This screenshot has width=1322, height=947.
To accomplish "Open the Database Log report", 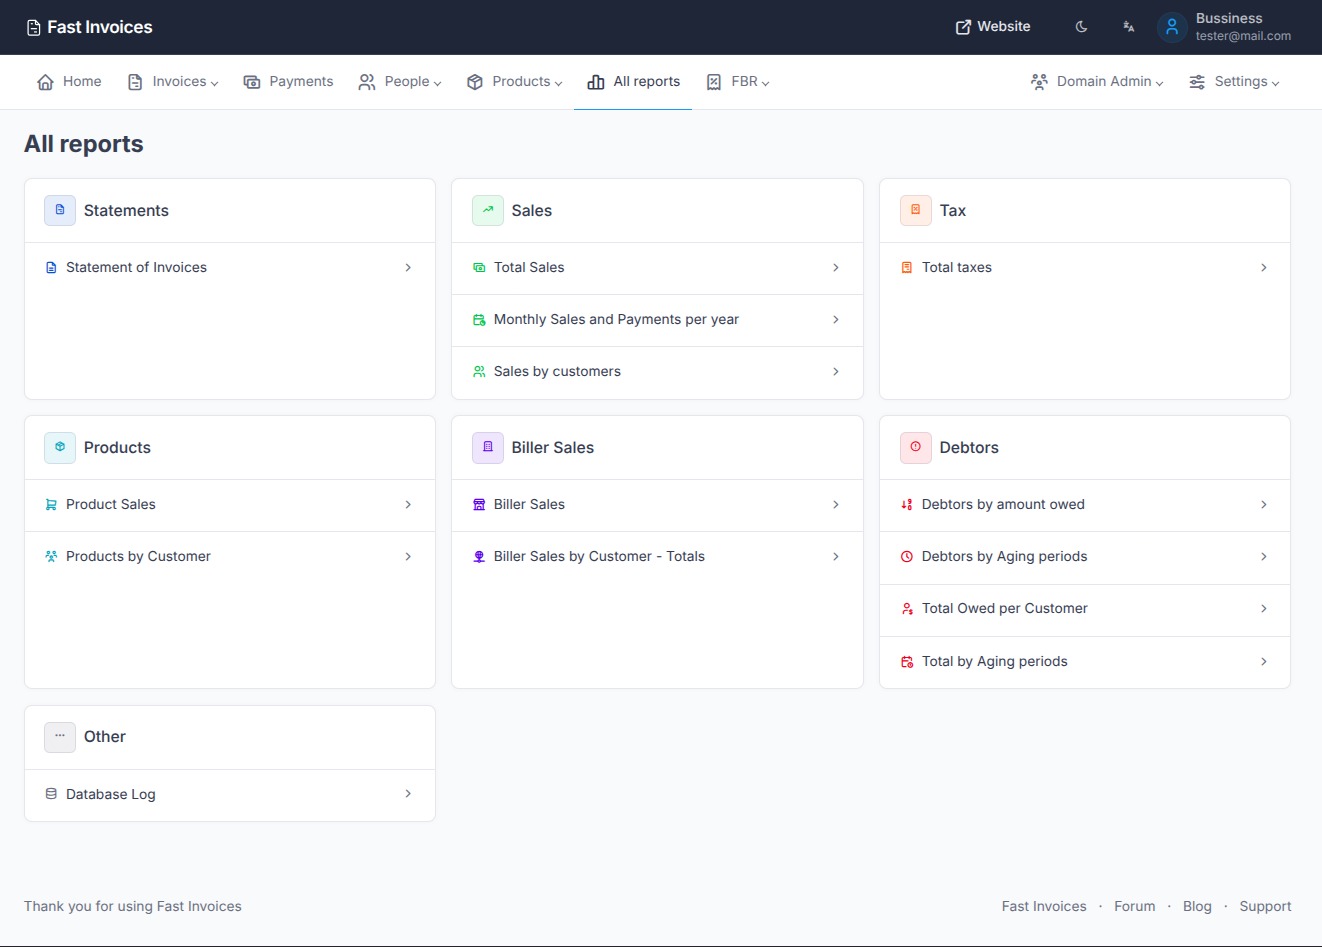I will pos(230,795).
